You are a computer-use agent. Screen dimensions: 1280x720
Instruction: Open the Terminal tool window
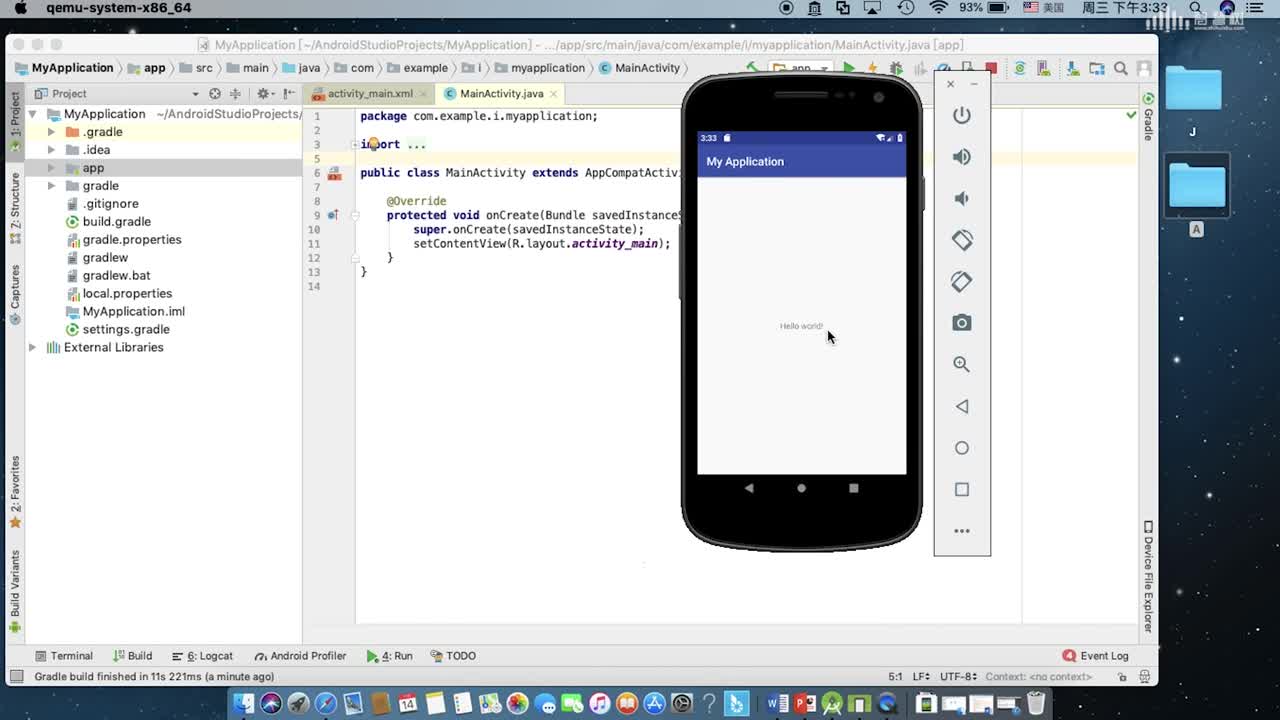click(63, 656)
